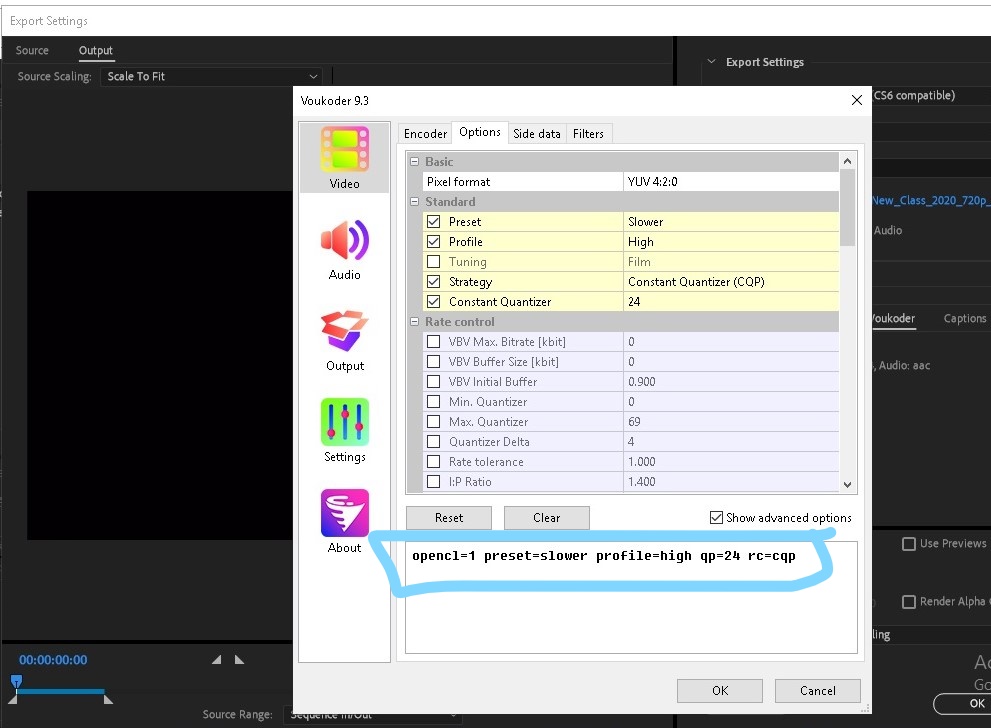The height and width of the screenshot is (728, 991).
Task: Toggle Show advanced options checkbox
Action: tap(715, 518)
